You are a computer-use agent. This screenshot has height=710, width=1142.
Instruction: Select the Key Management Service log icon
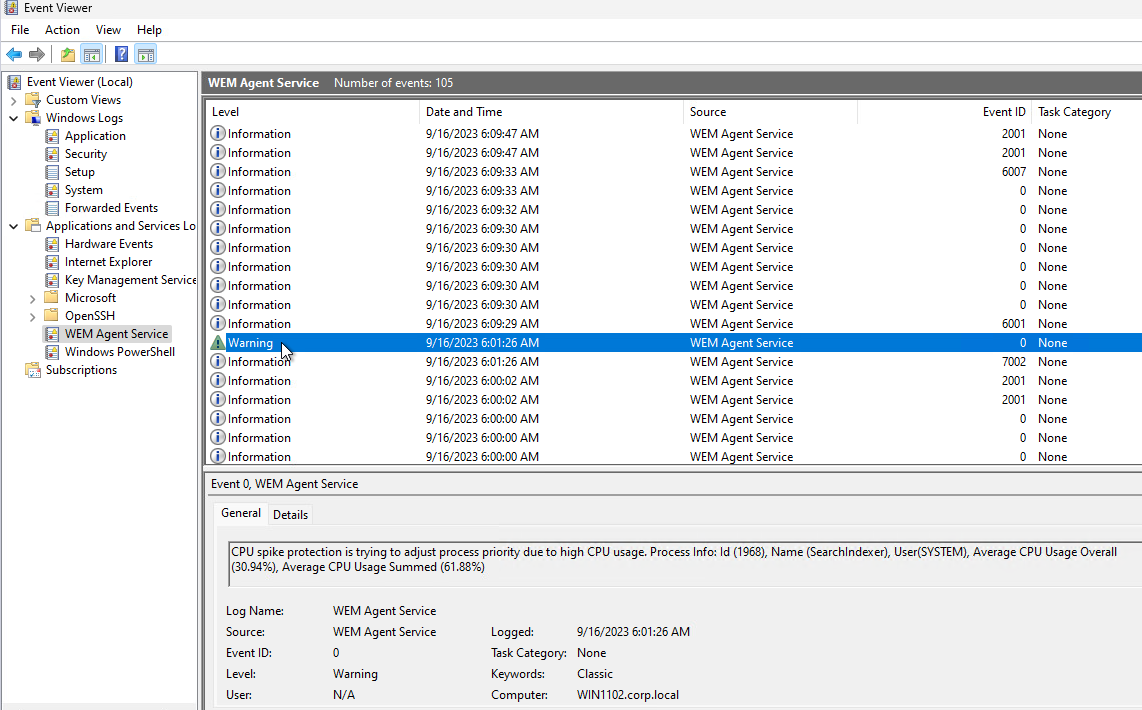click(x=52, y=280)
